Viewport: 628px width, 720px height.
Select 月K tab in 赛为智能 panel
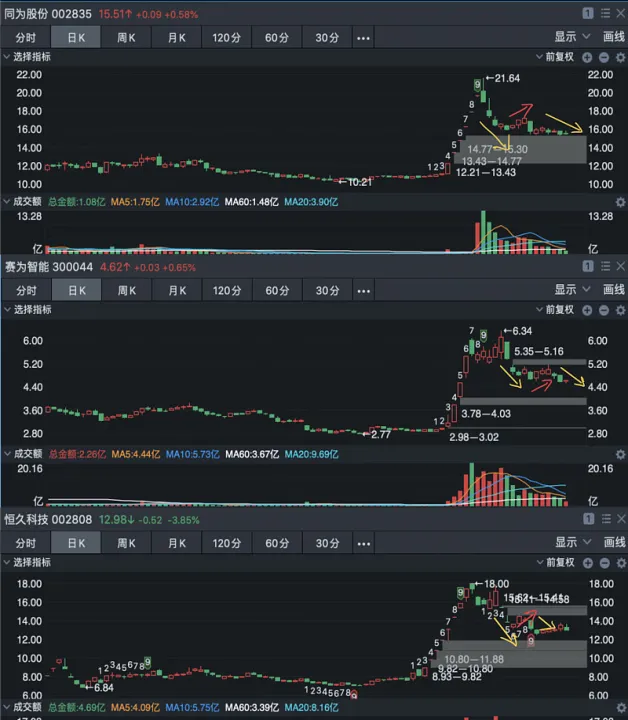click(177, 291)
